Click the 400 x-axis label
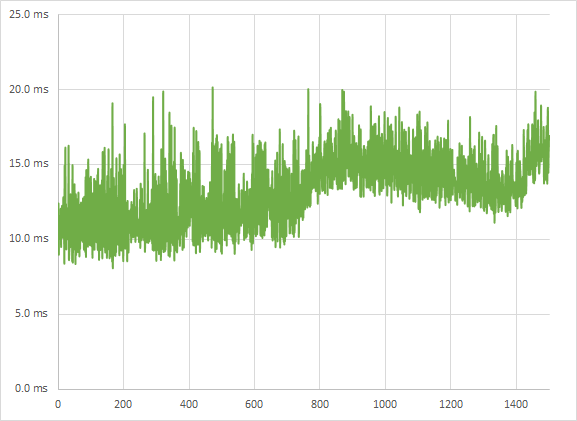 pyautogui.click(x=189, y=404)
